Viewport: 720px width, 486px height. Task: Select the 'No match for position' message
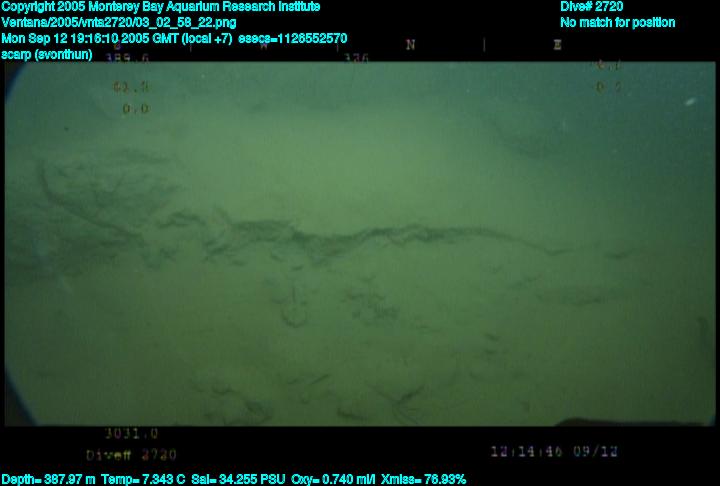click(618, 23)
